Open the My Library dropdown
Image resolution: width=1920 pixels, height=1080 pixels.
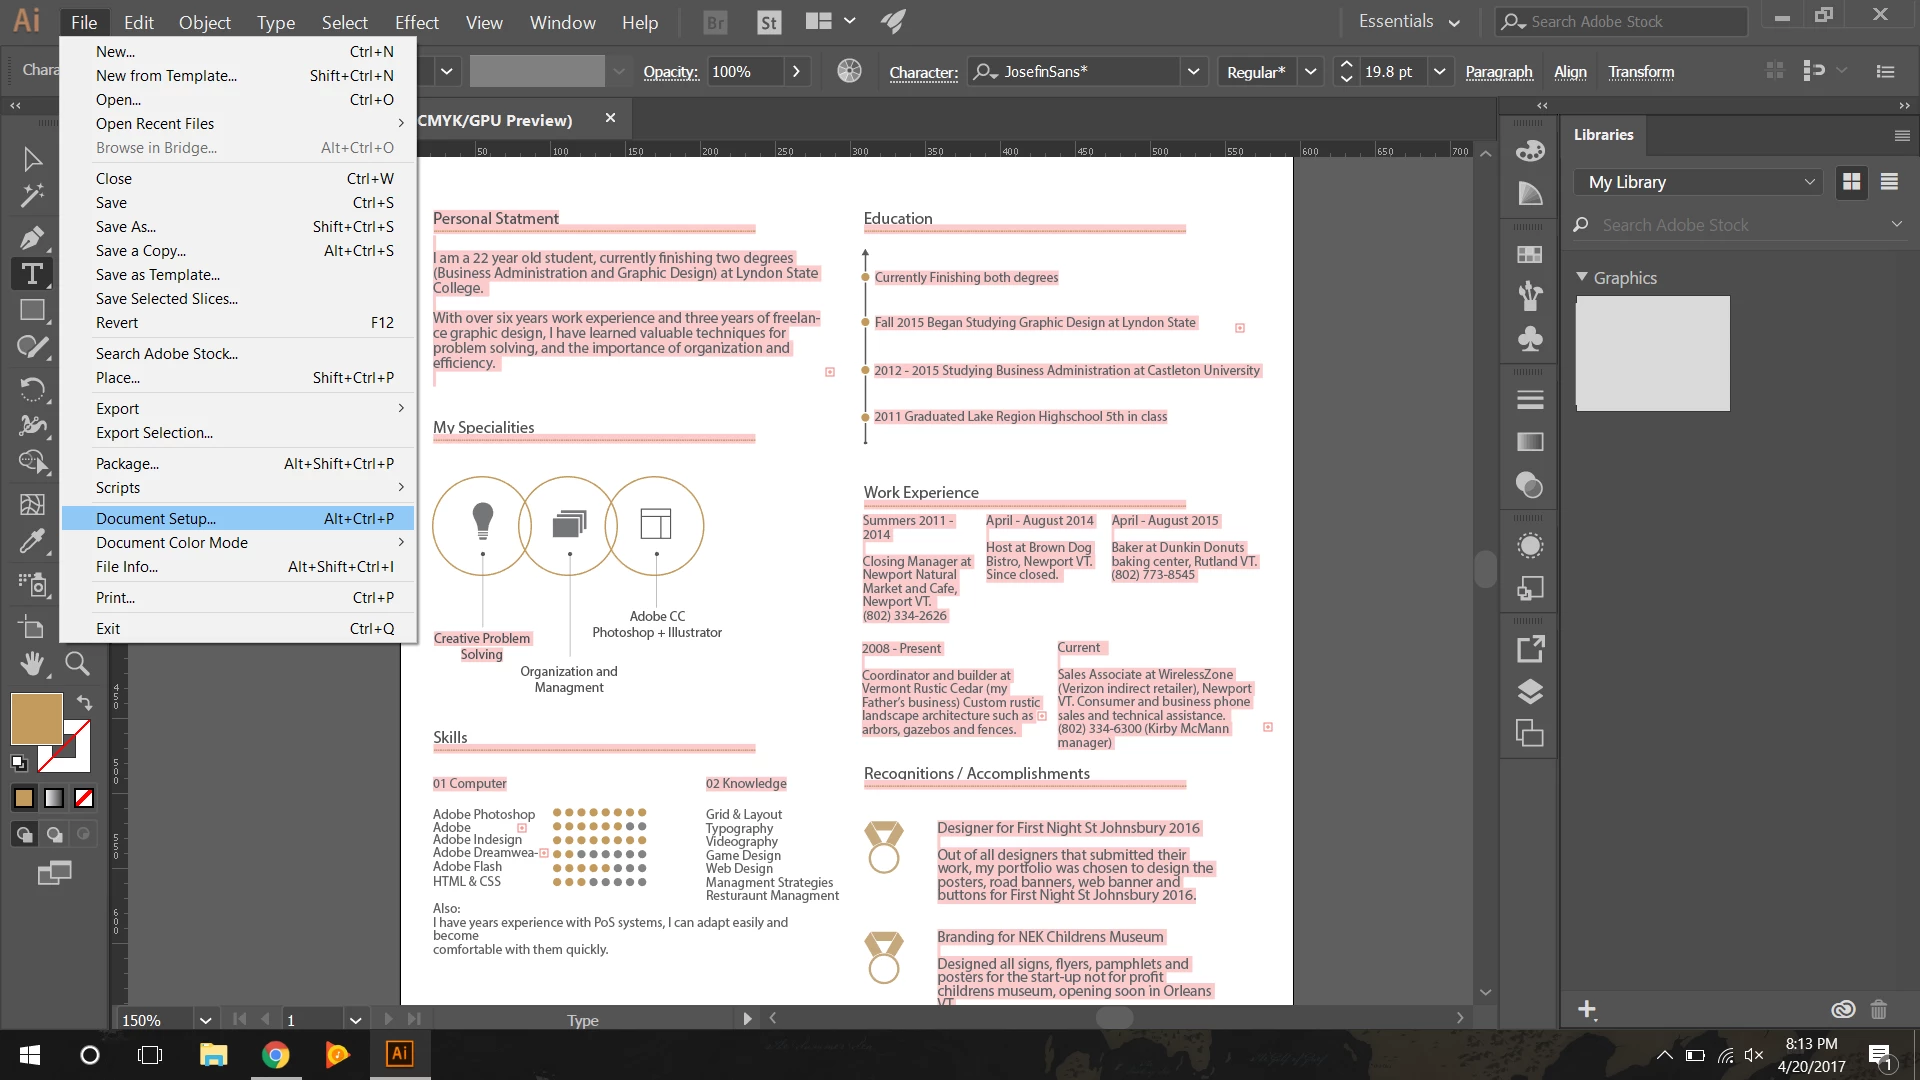(x=1700, y=182)
